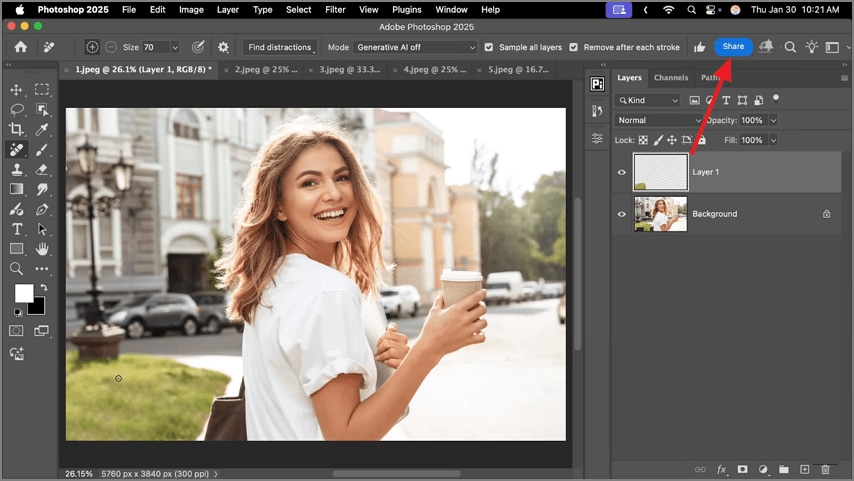Toggle Remove after each stroke checkbox
The width and height of the screenshot is (854, 481).
pyautogui.click(x=574, y=47)
